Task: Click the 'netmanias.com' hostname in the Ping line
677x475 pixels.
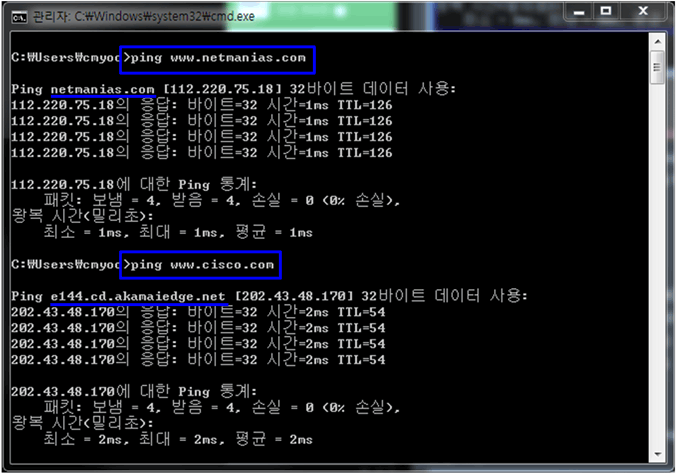Action: (103, 89)
